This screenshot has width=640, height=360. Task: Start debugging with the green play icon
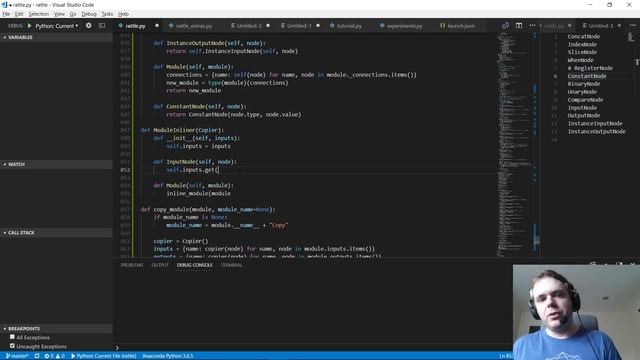(x=29, y=26)
